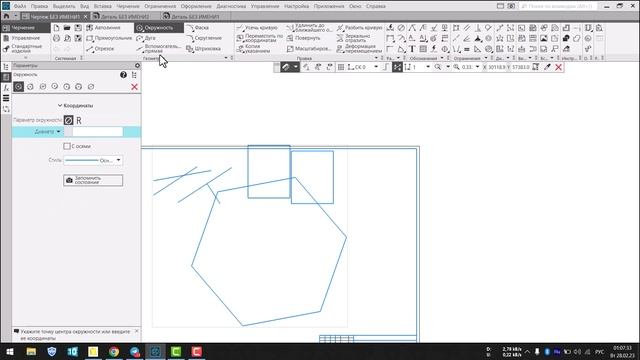Open the Стиль line style dropdown
640x360 pixels.
point(118,160)
